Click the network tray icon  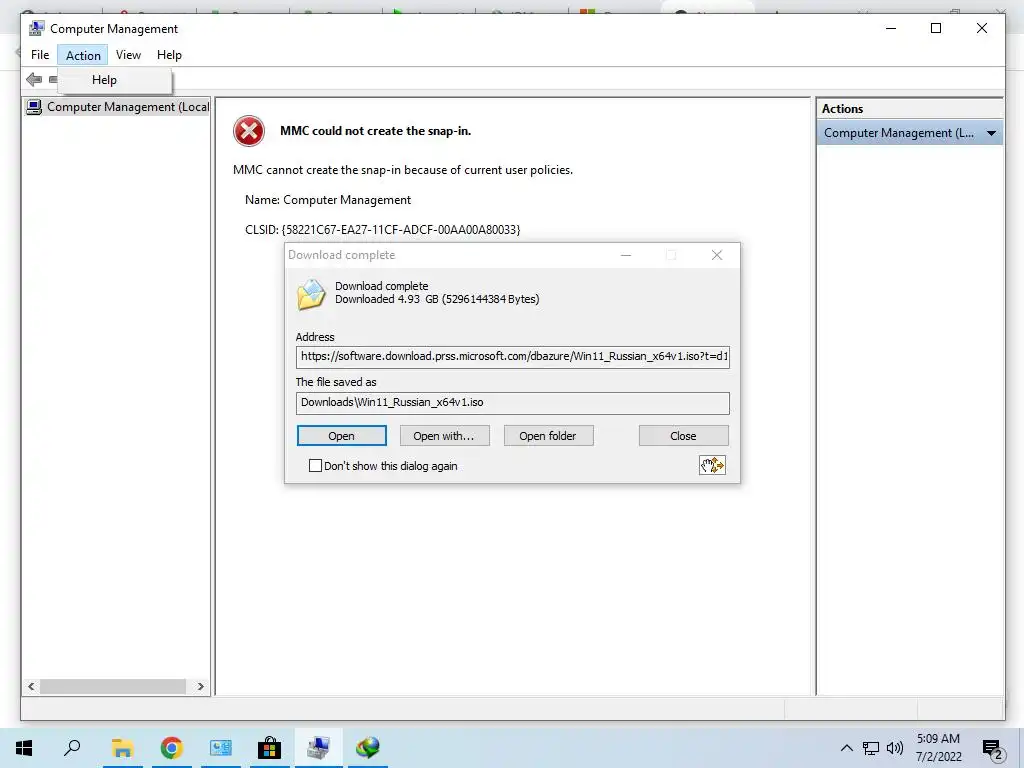pos(871,748)
